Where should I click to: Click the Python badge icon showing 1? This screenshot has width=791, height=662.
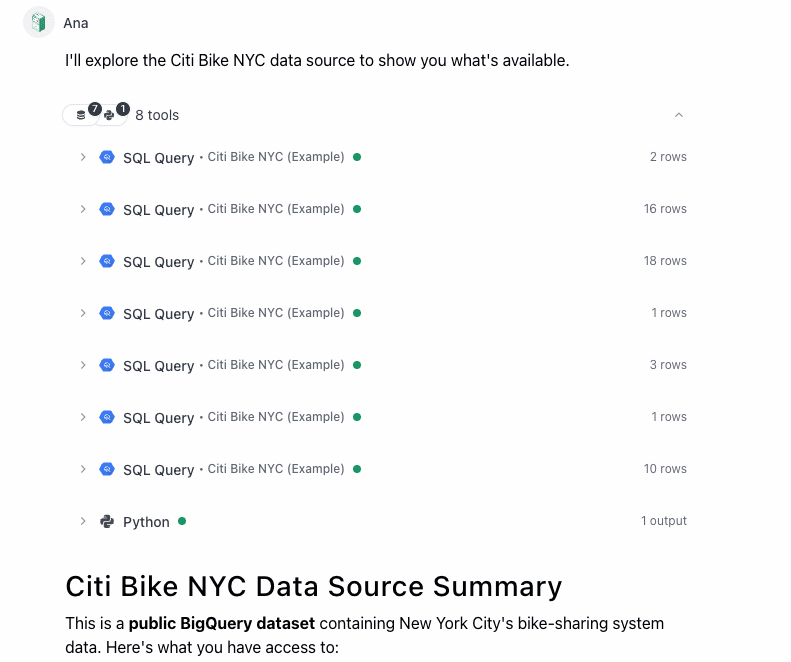coord(110,115)
